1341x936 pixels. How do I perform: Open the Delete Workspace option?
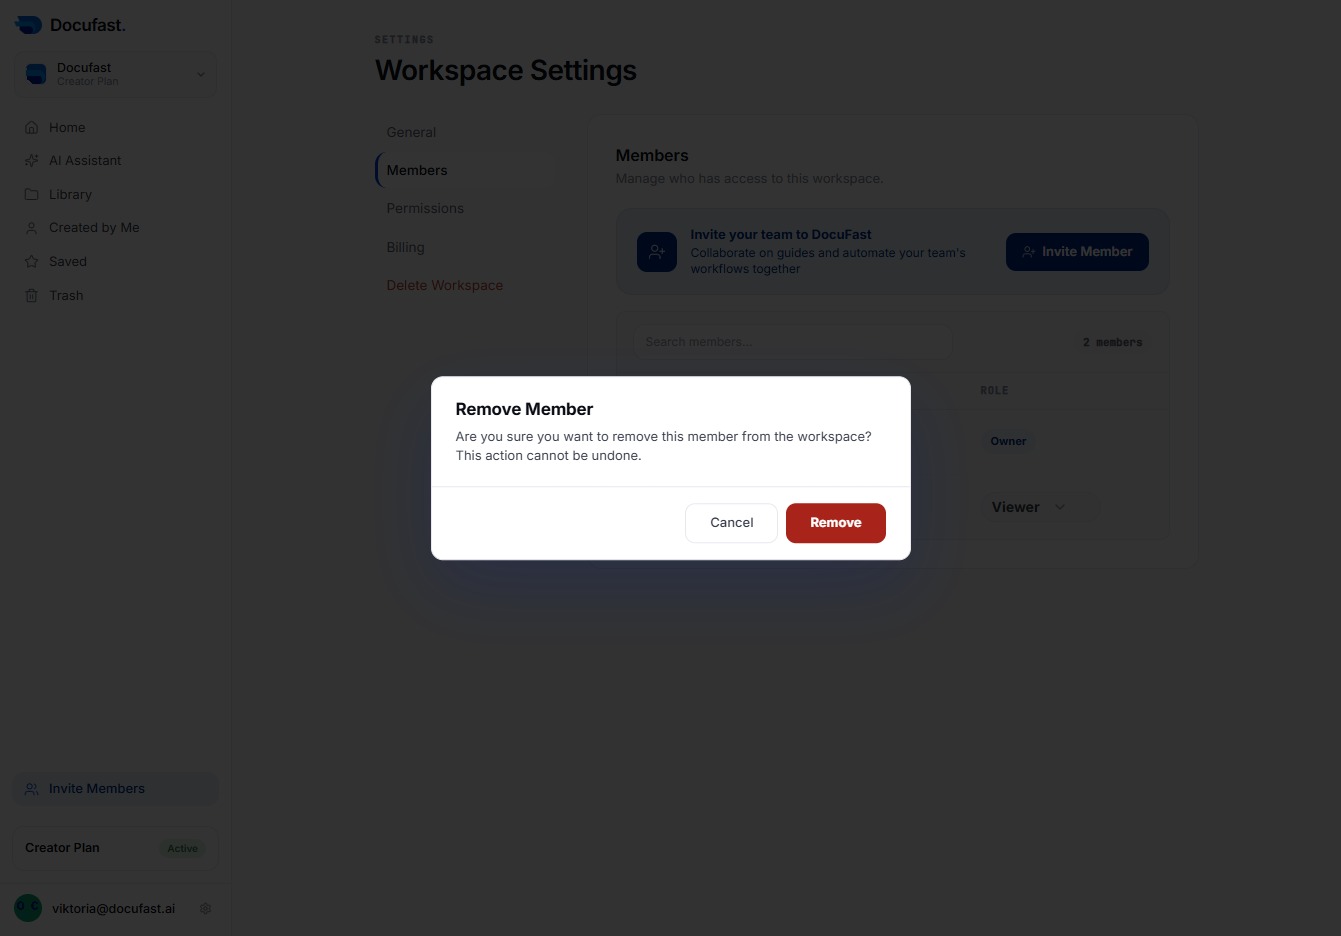coord(445,285)
